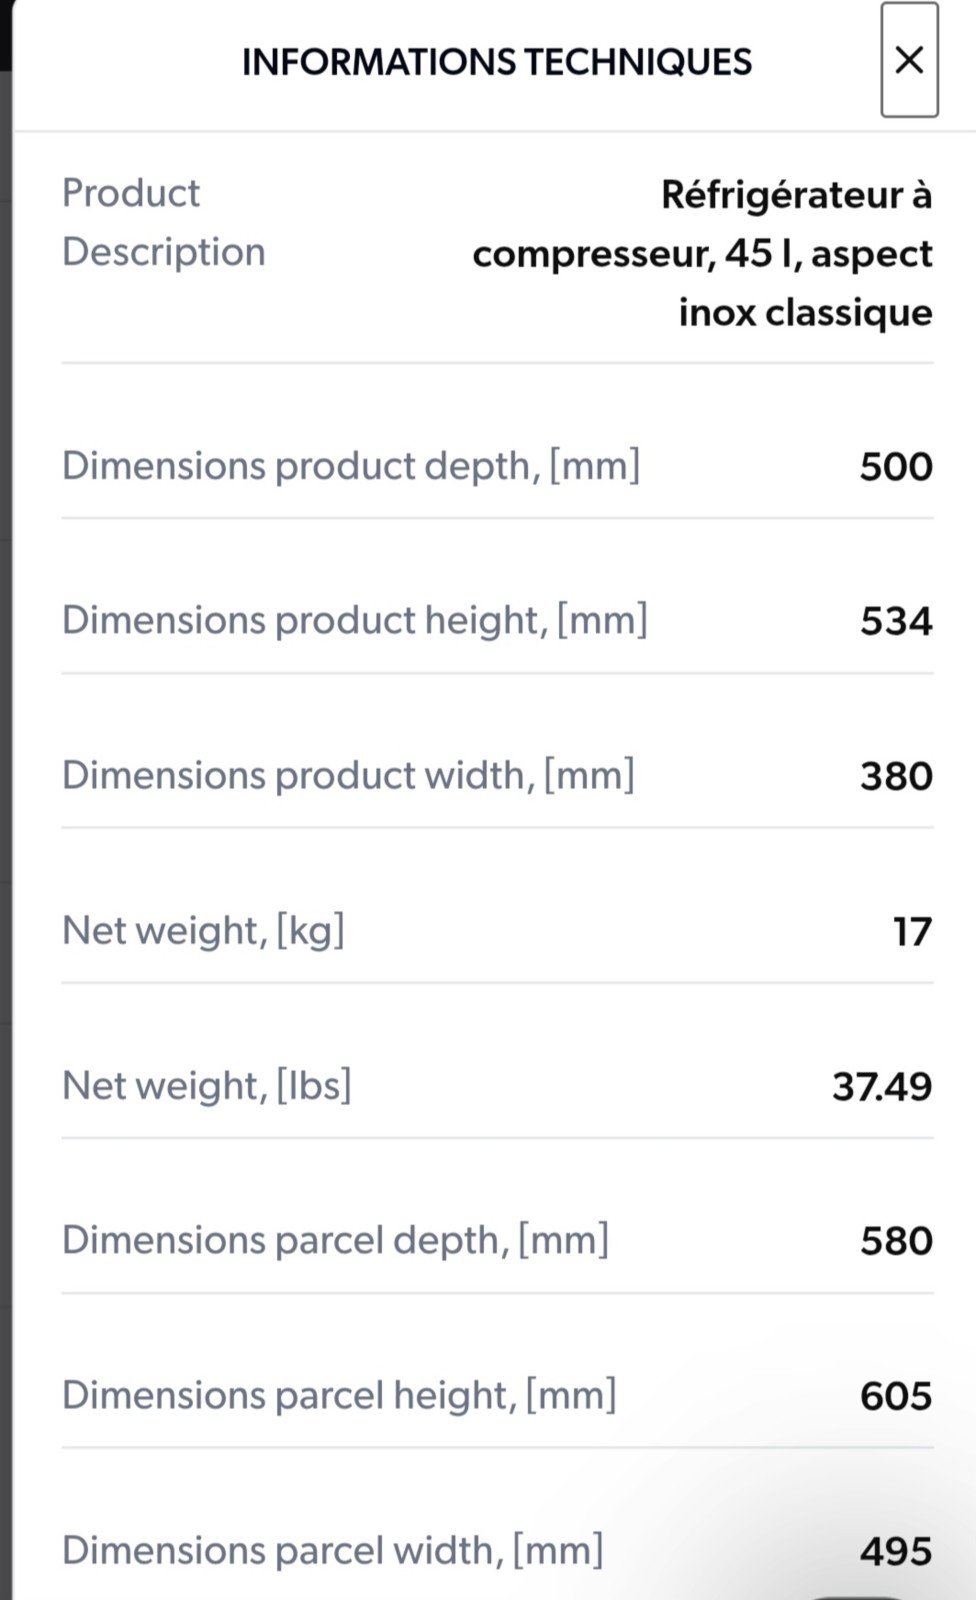976x1600 pixels.
Task: Select the Net weight [kg] label
Action: click(x=203, y=930)
